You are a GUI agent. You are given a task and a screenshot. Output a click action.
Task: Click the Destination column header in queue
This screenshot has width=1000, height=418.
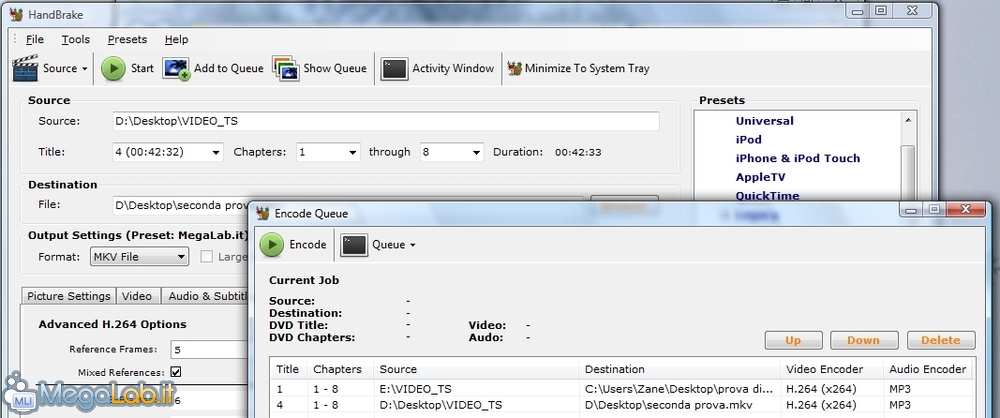pyautogui.click(x=680, y=369)
